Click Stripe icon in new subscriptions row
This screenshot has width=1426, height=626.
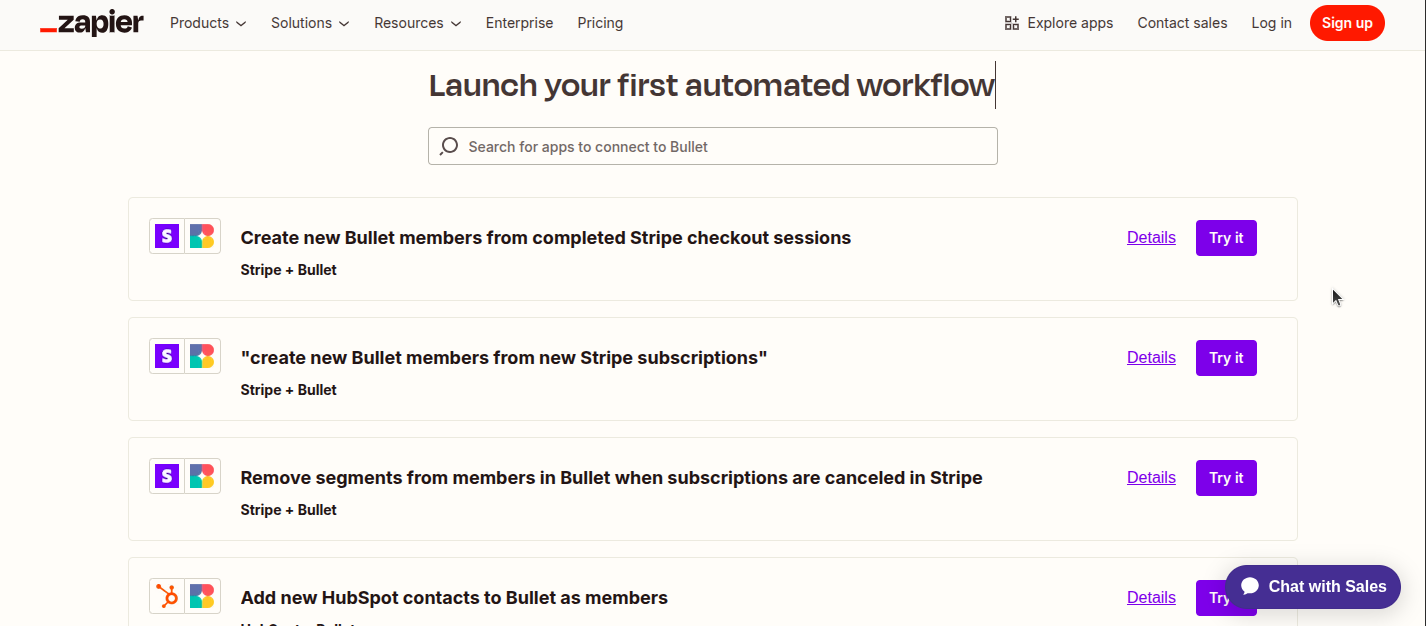tap(167, 356)
